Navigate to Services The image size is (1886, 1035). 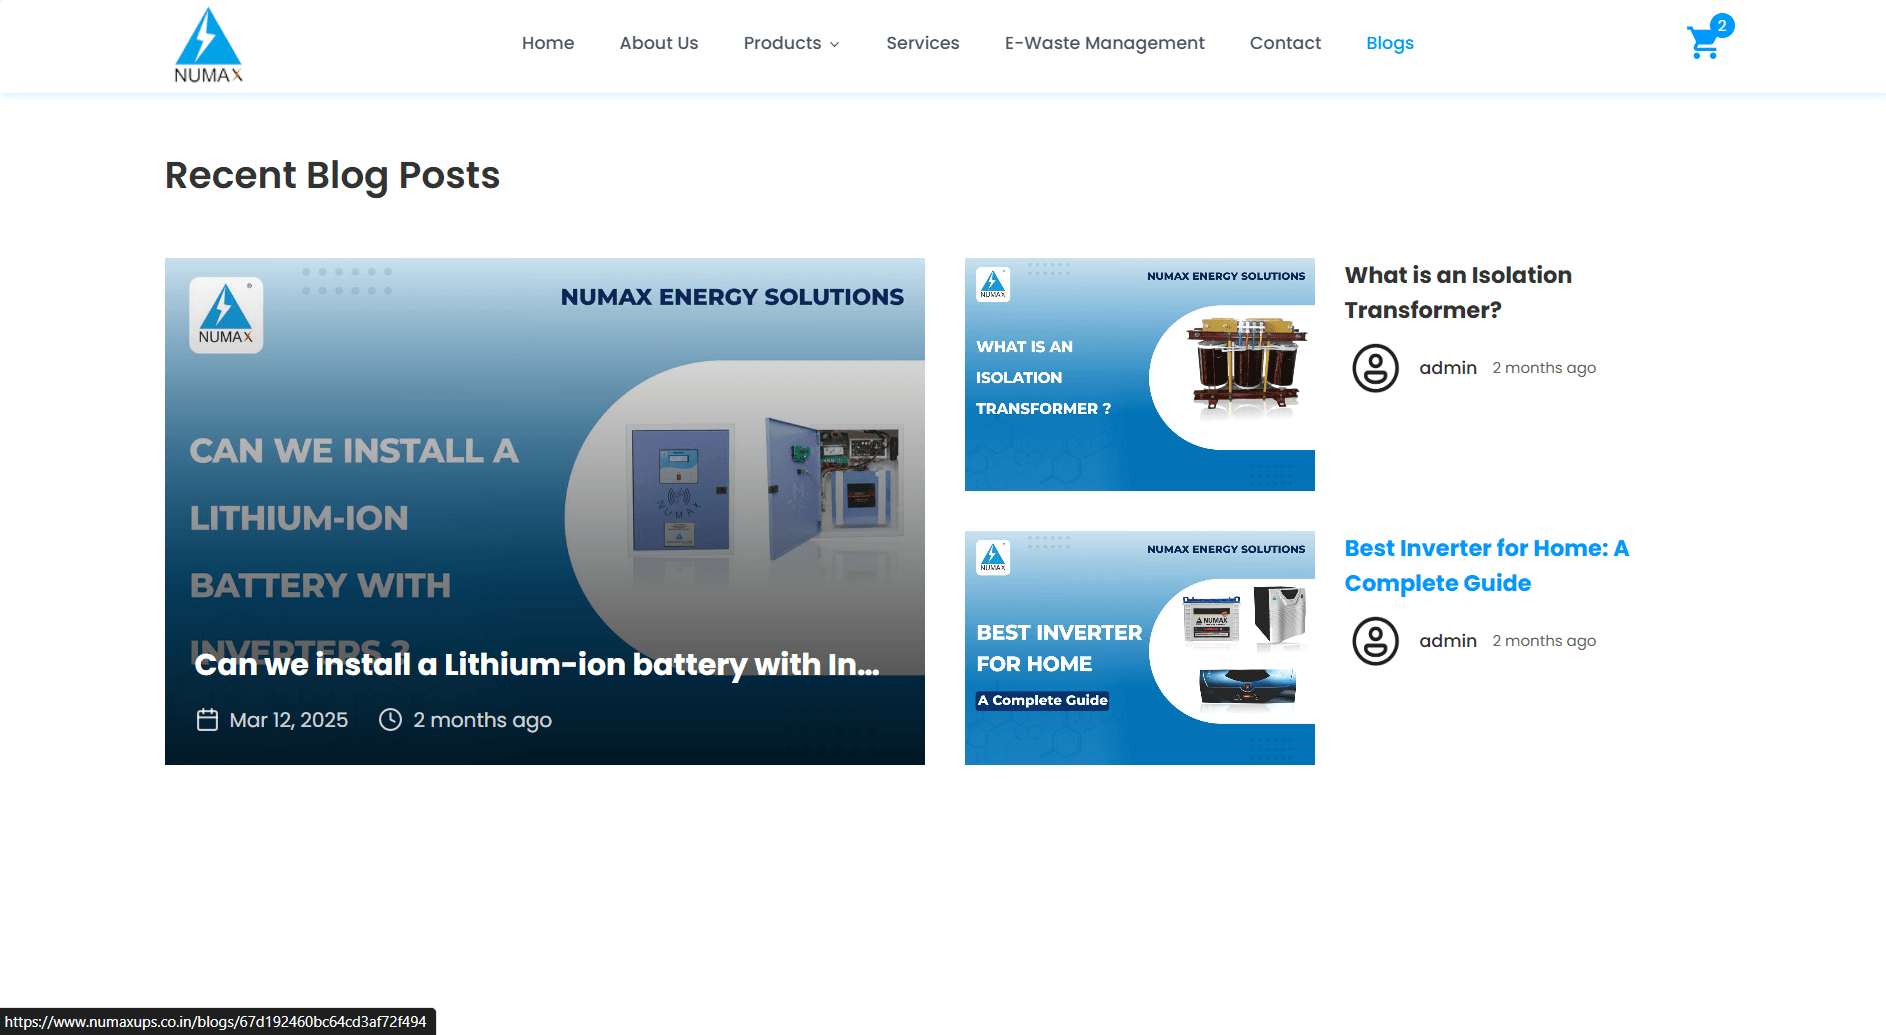922,43
